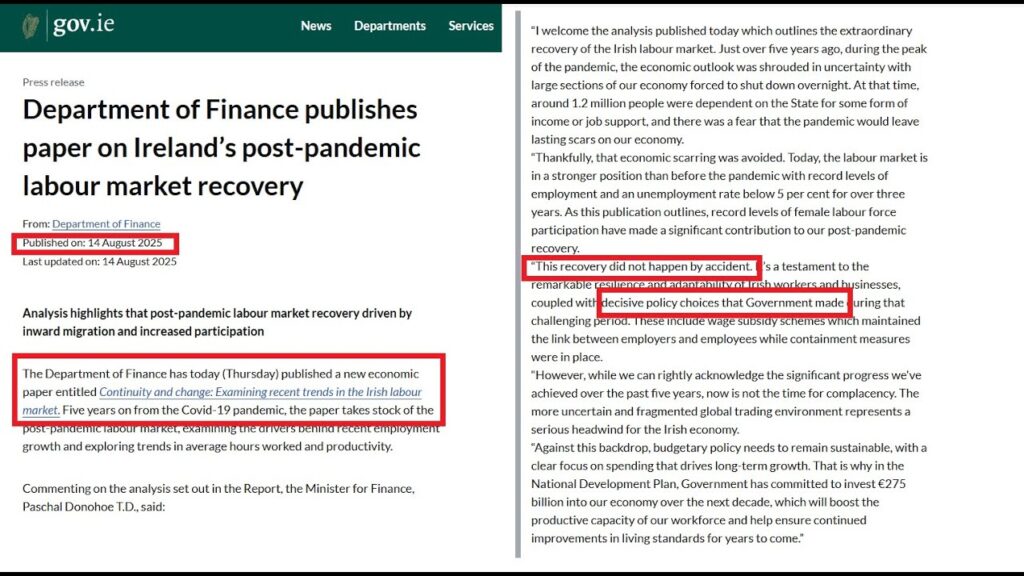Click highlighted 'This recovery did not happen by accident'
Viewport: 1024px width, 576px height.
(642, 267)
